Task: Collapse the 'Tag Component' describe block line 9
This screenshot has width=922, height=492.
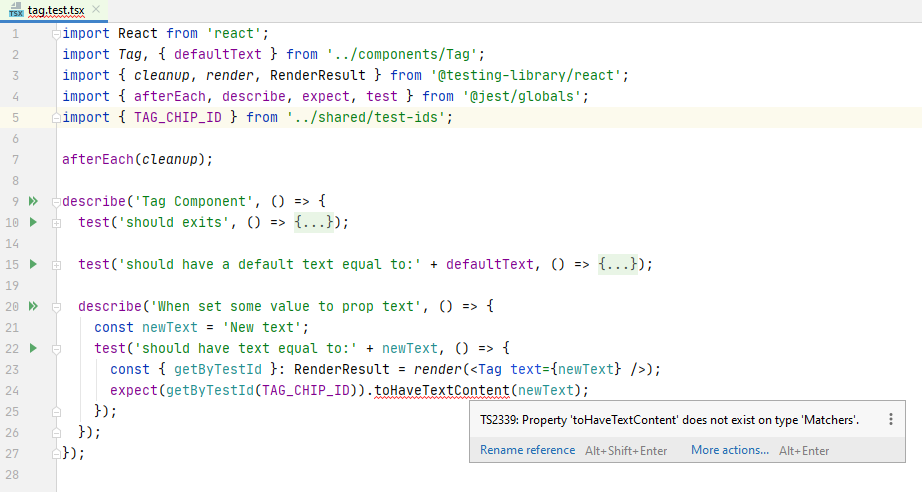Action: (x=56, y=202)
